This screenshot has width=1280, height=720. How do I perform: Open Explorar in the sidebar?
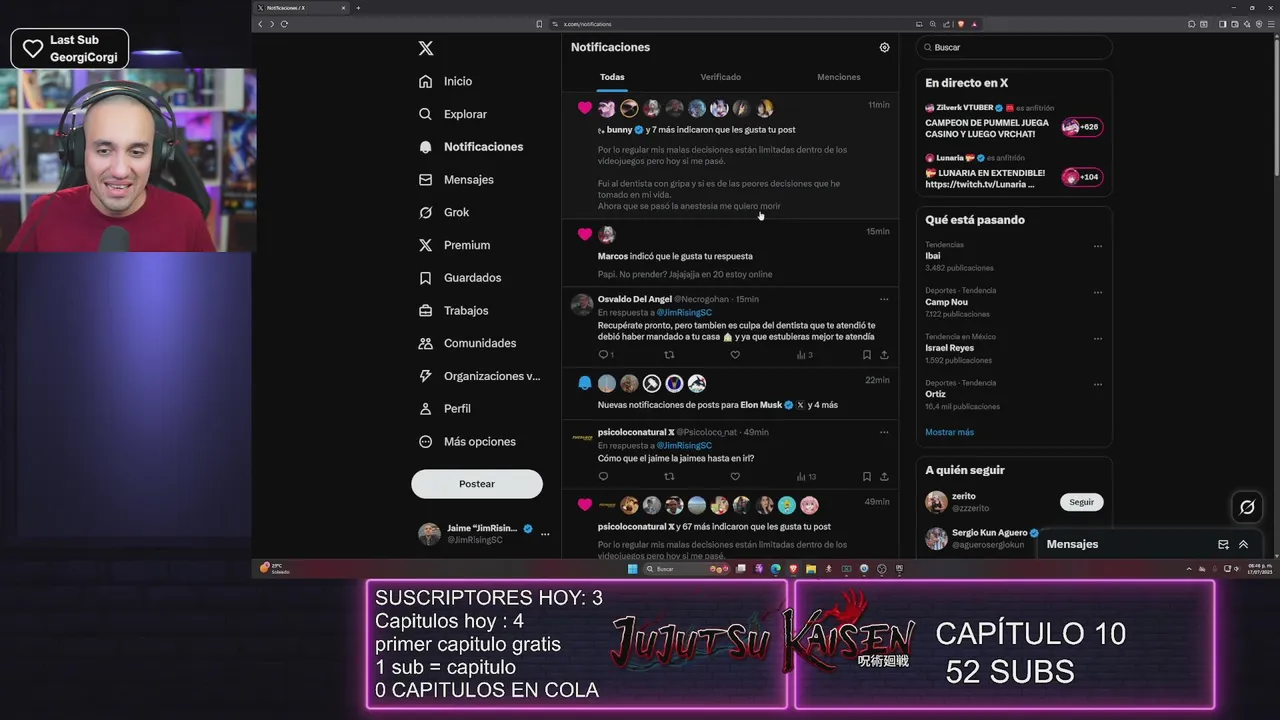(x=453, y=114)
